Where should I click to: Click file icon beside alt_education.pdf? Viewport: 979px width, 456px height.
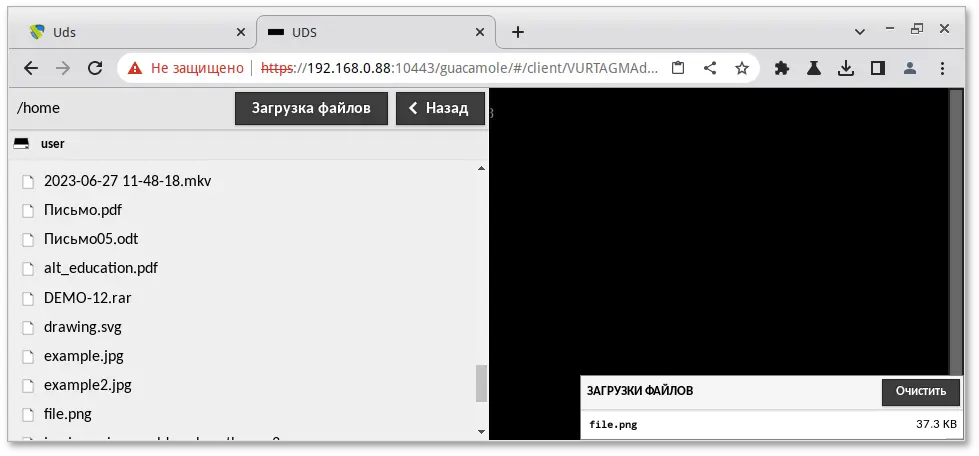pyautogui.click(x=27, y=269)
